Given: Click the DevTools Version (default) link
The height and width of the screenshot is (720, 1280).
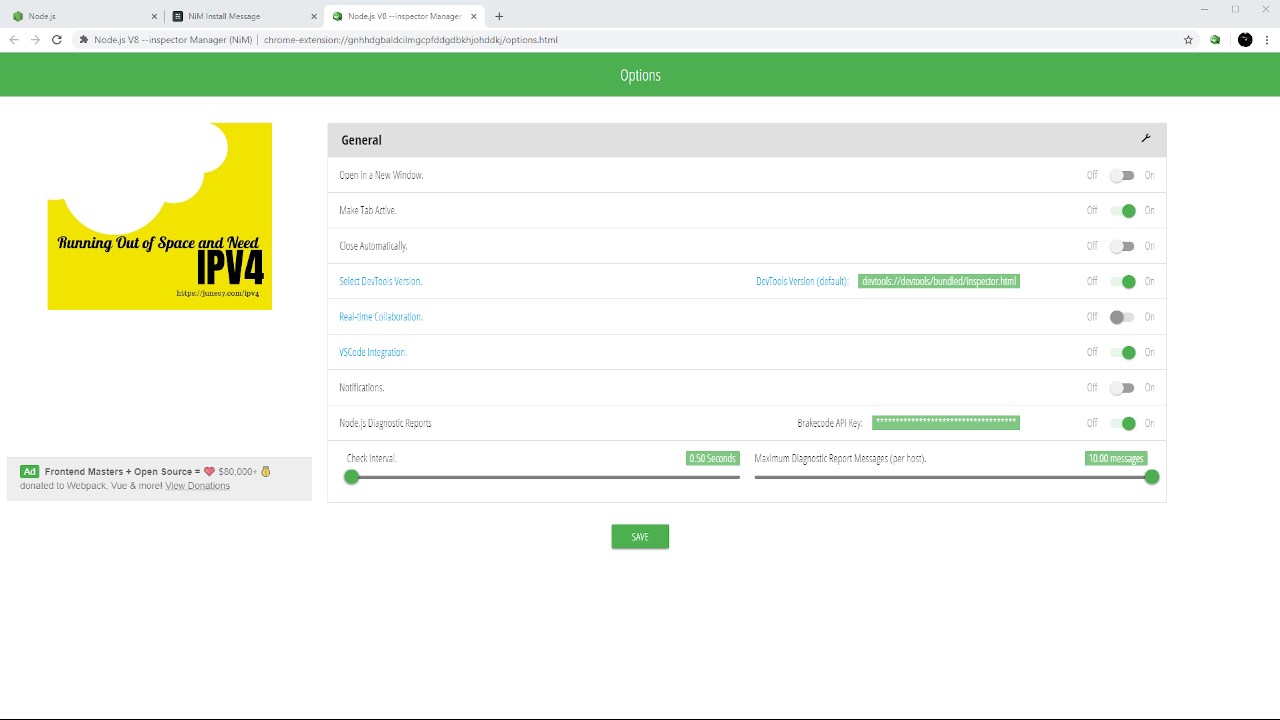Looking at the screenshot, I should coord(802,281).
